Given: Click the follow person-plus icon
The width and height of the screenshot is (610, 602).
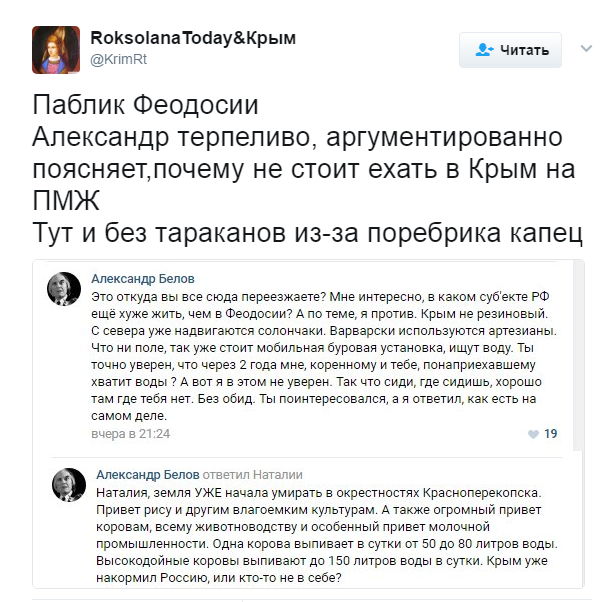Looking at the screenshot, I should coord(484,50).
